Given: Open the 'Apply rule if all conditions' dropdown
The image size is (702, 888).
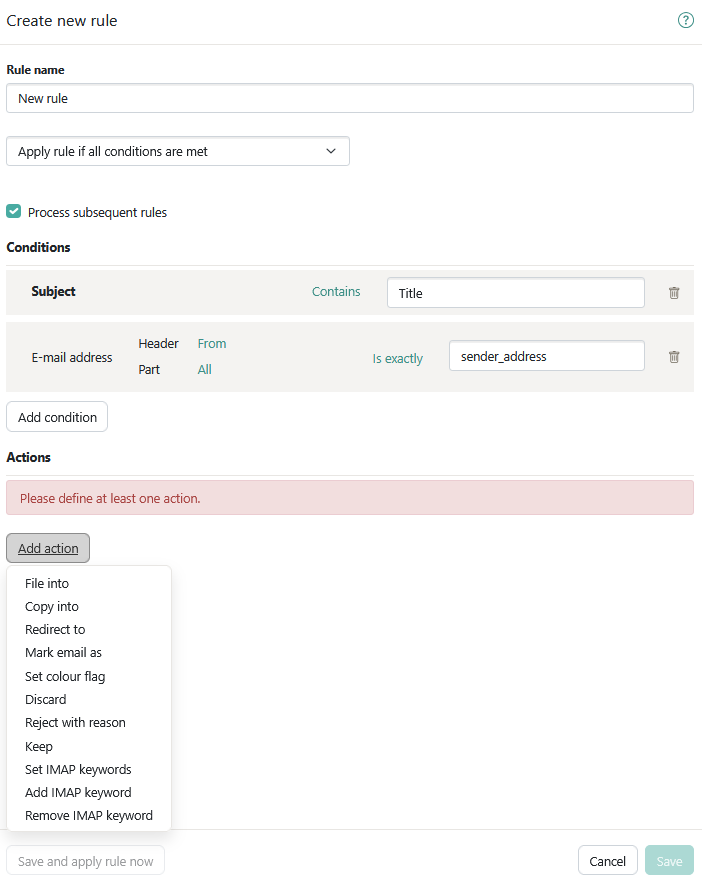Looking at the screenshot, I should (x=178, y=152).
